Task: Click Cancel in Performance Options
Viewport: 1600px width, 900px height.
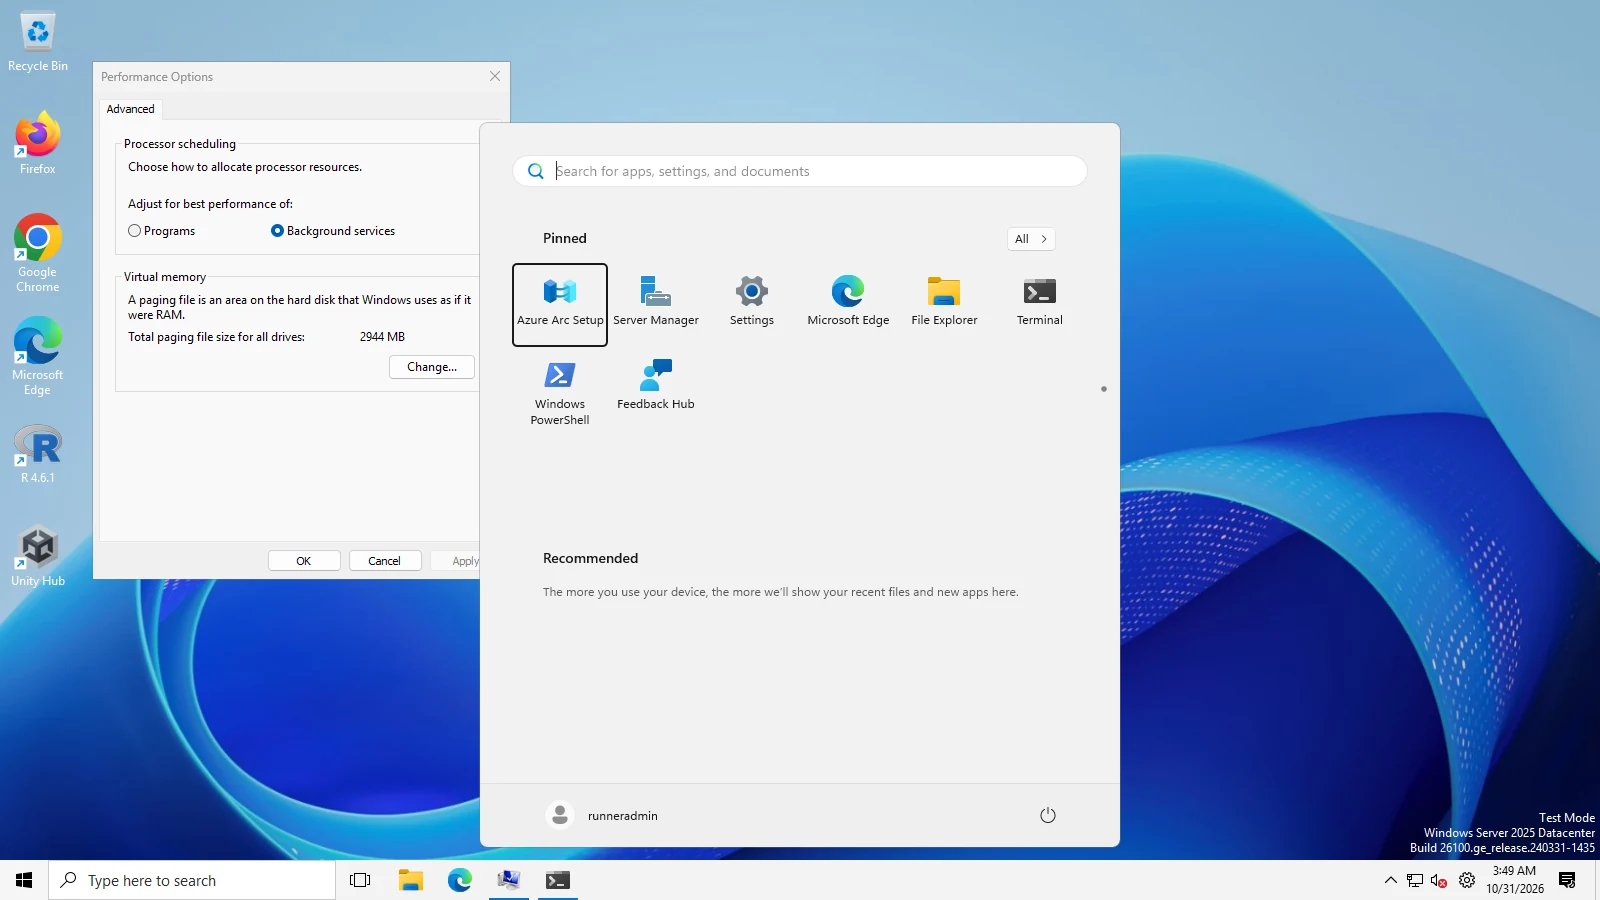Action: tap(385, 561)
